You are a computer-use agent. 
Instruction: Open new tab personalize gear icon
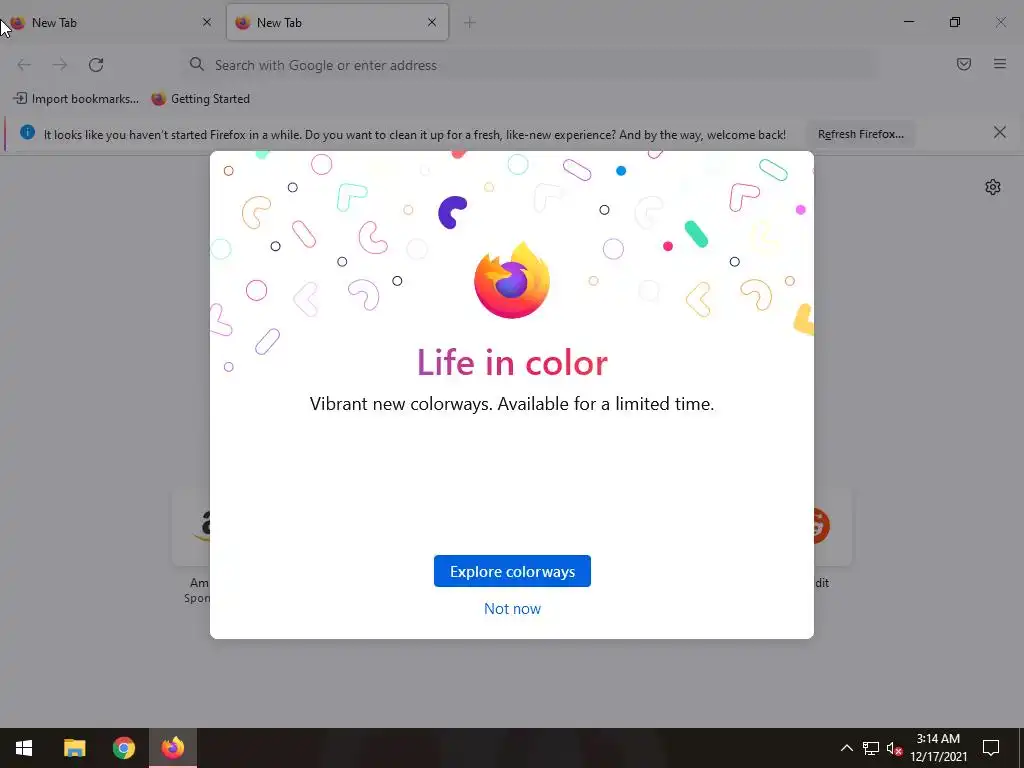tap(993, 187)
